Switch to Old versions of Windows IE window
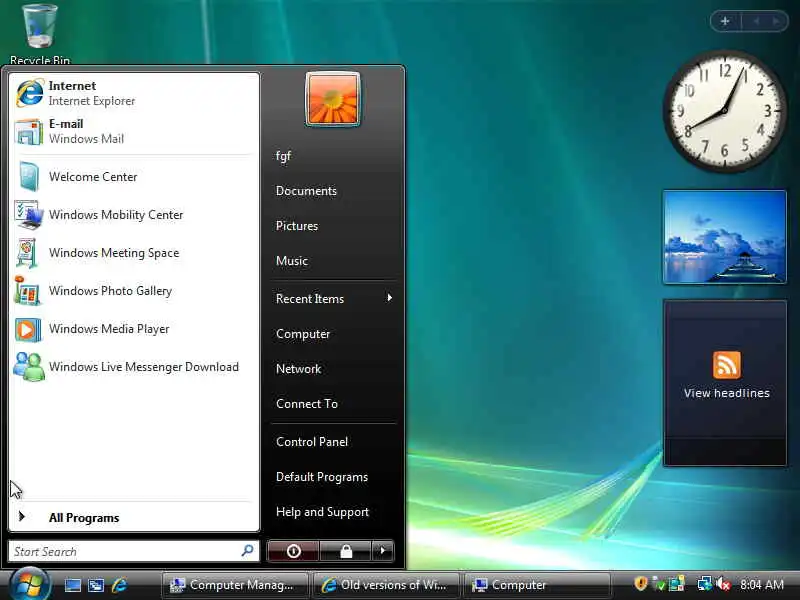Image resolution: width=800 pixels, height=600 pixels. coord(386,585)
